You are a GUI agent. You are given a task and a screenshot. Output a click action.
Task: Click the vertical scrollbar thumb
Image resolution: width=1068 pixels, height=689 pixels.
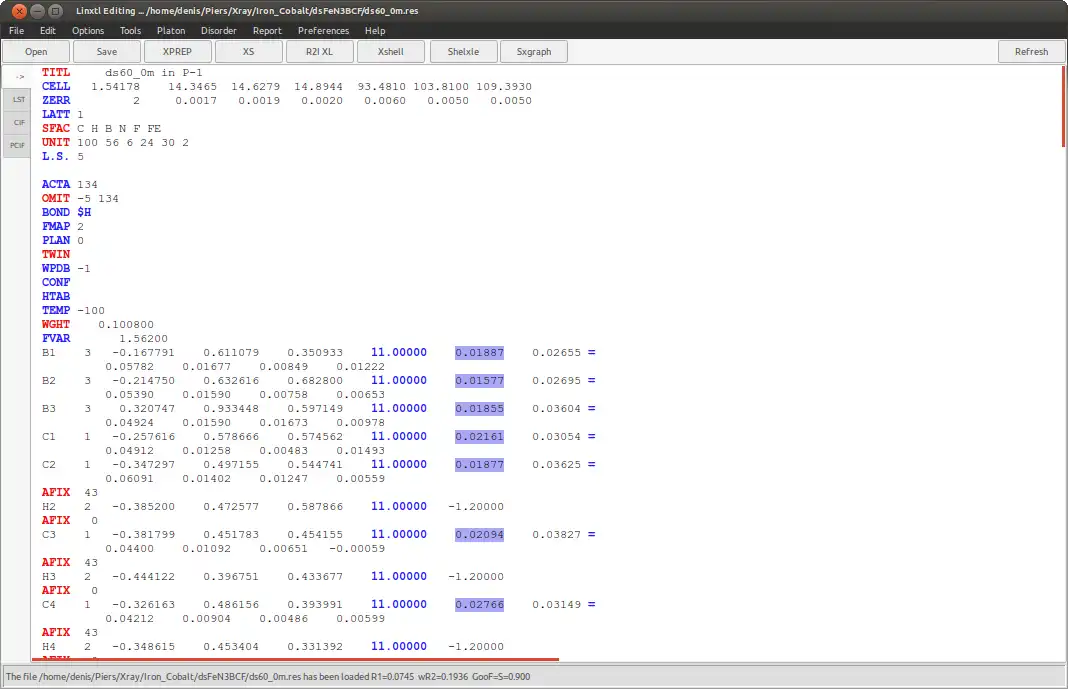pyautogui.click(x=1063, y=106)
